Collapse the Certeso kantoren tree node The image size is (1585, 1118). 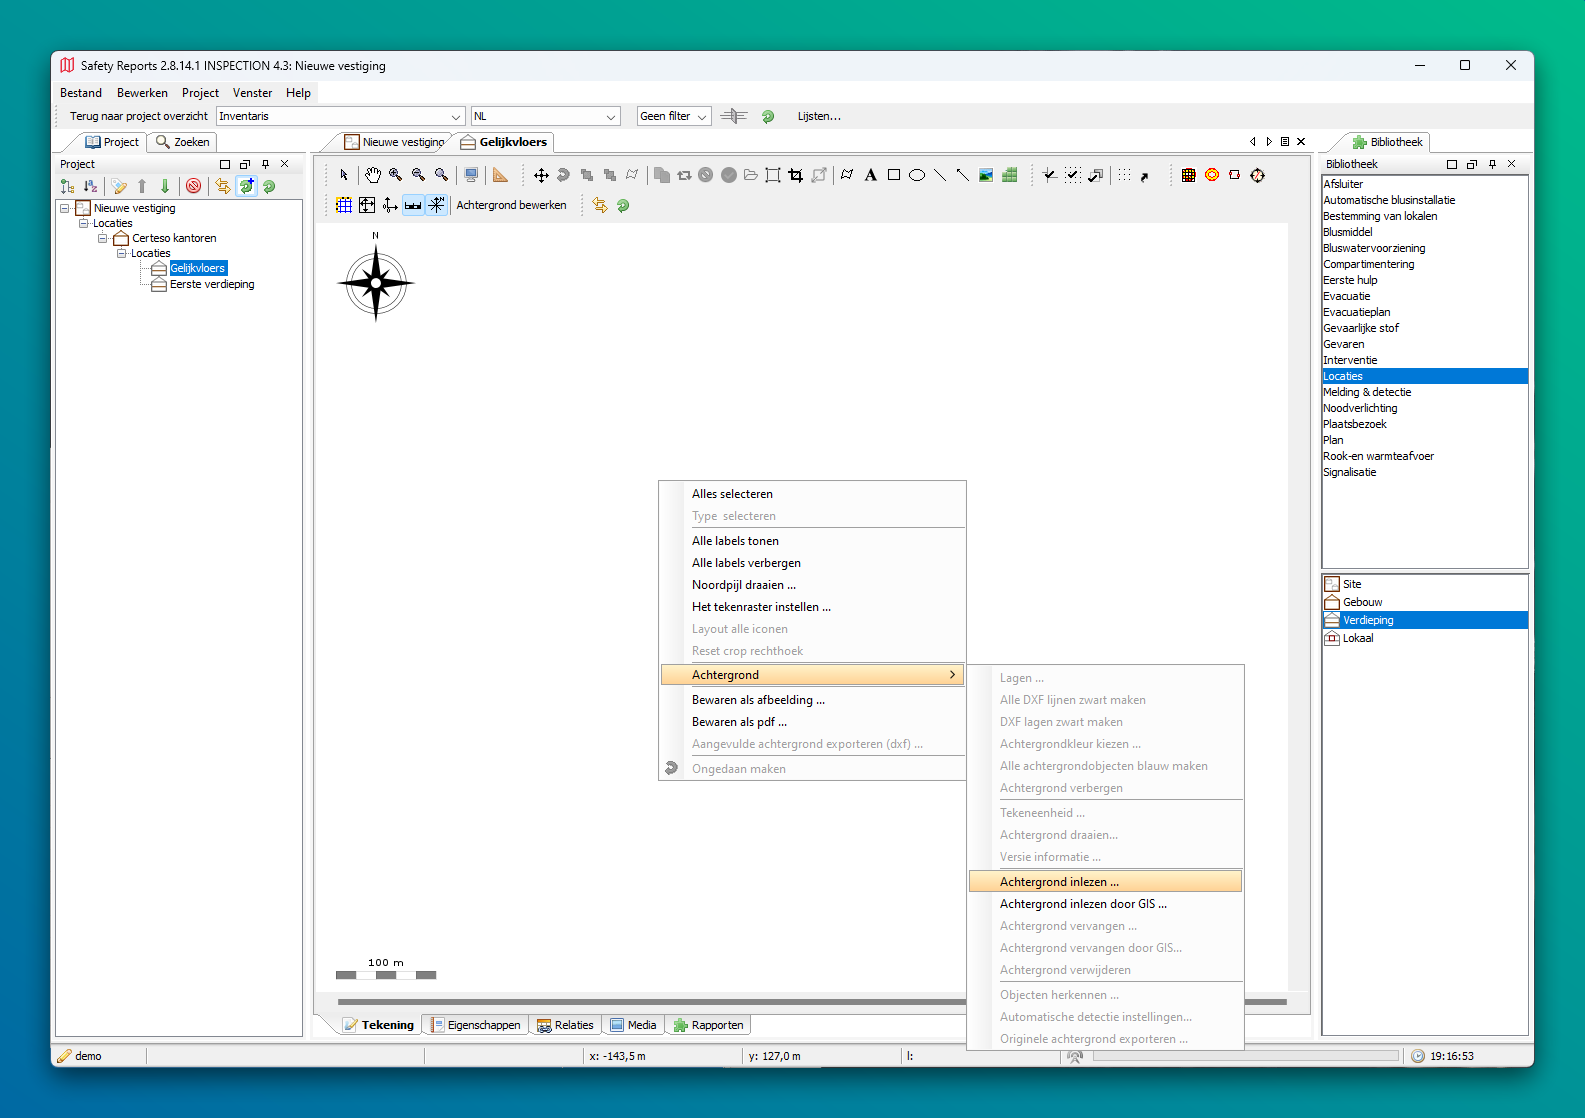(102, 238)
